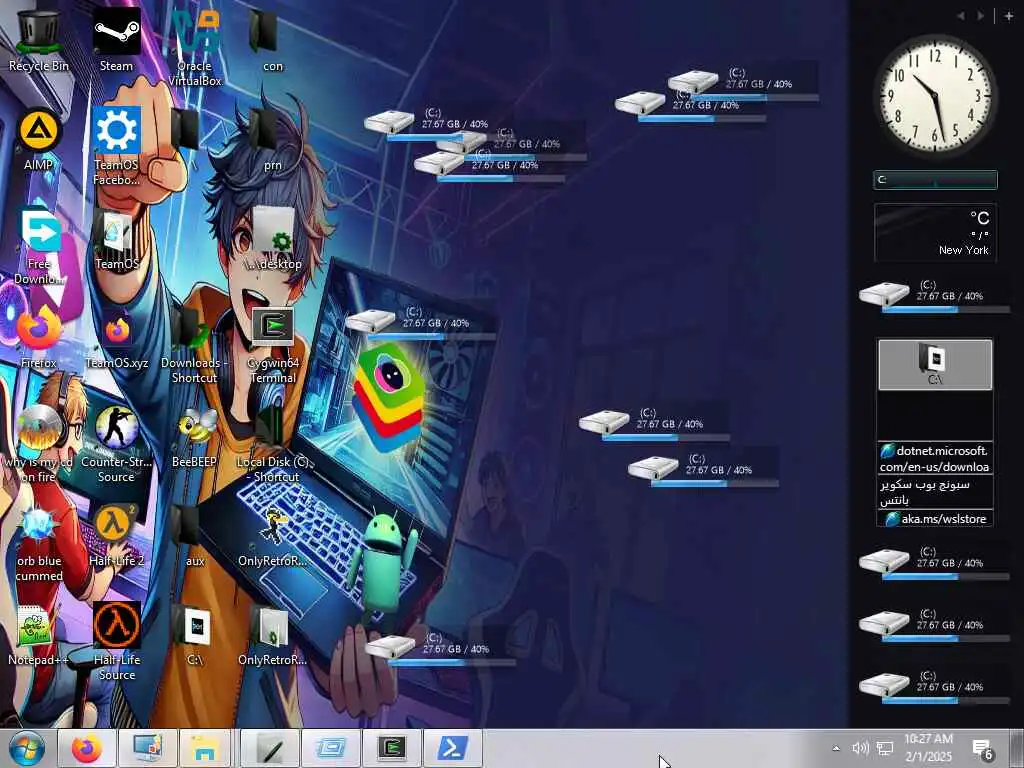Open Firefox from the taskbar
This screenshot has height=768, width=1024.
pos(86,748)
